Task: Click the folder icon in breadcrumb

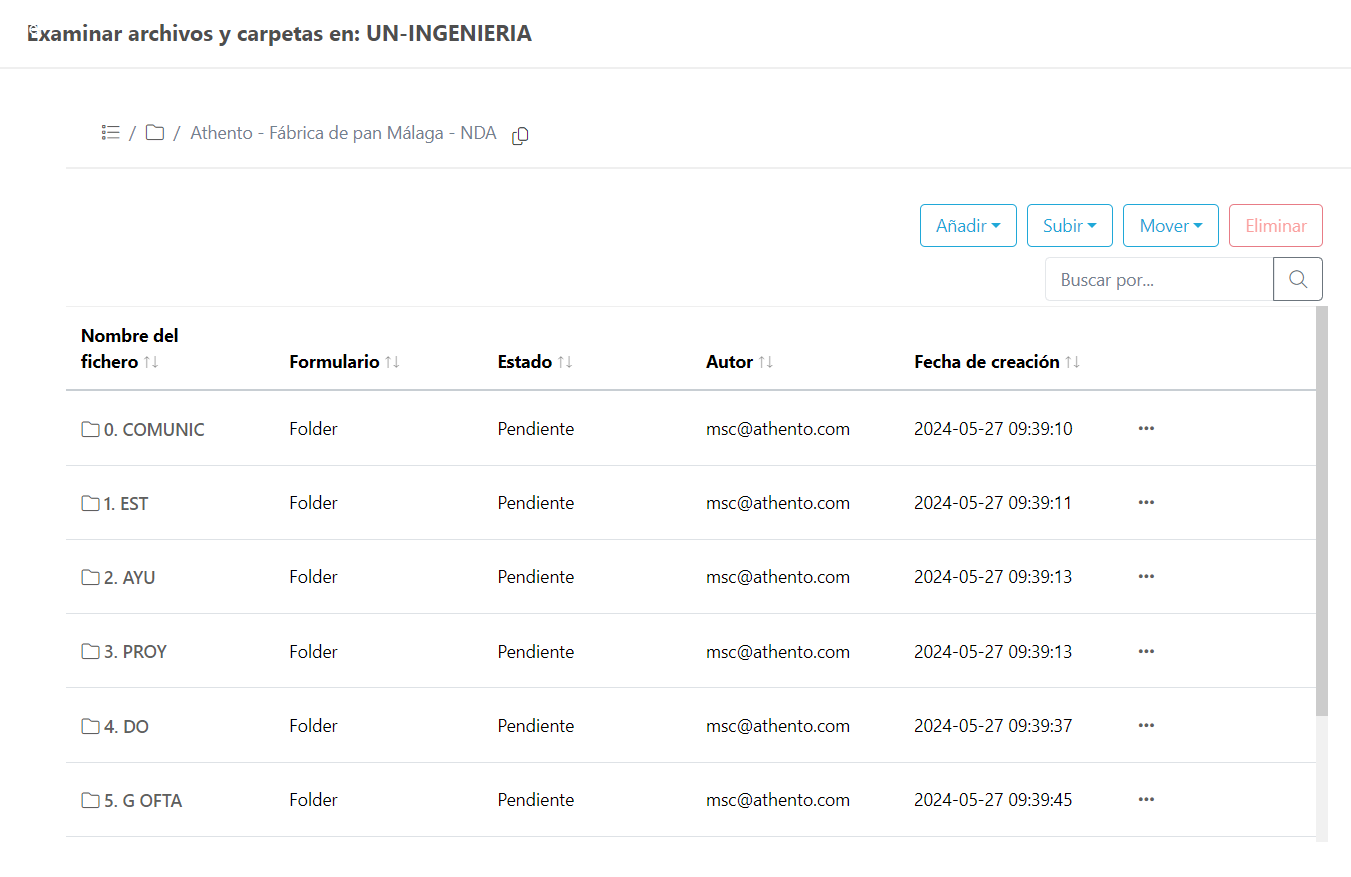Action: tap(155, 133)
